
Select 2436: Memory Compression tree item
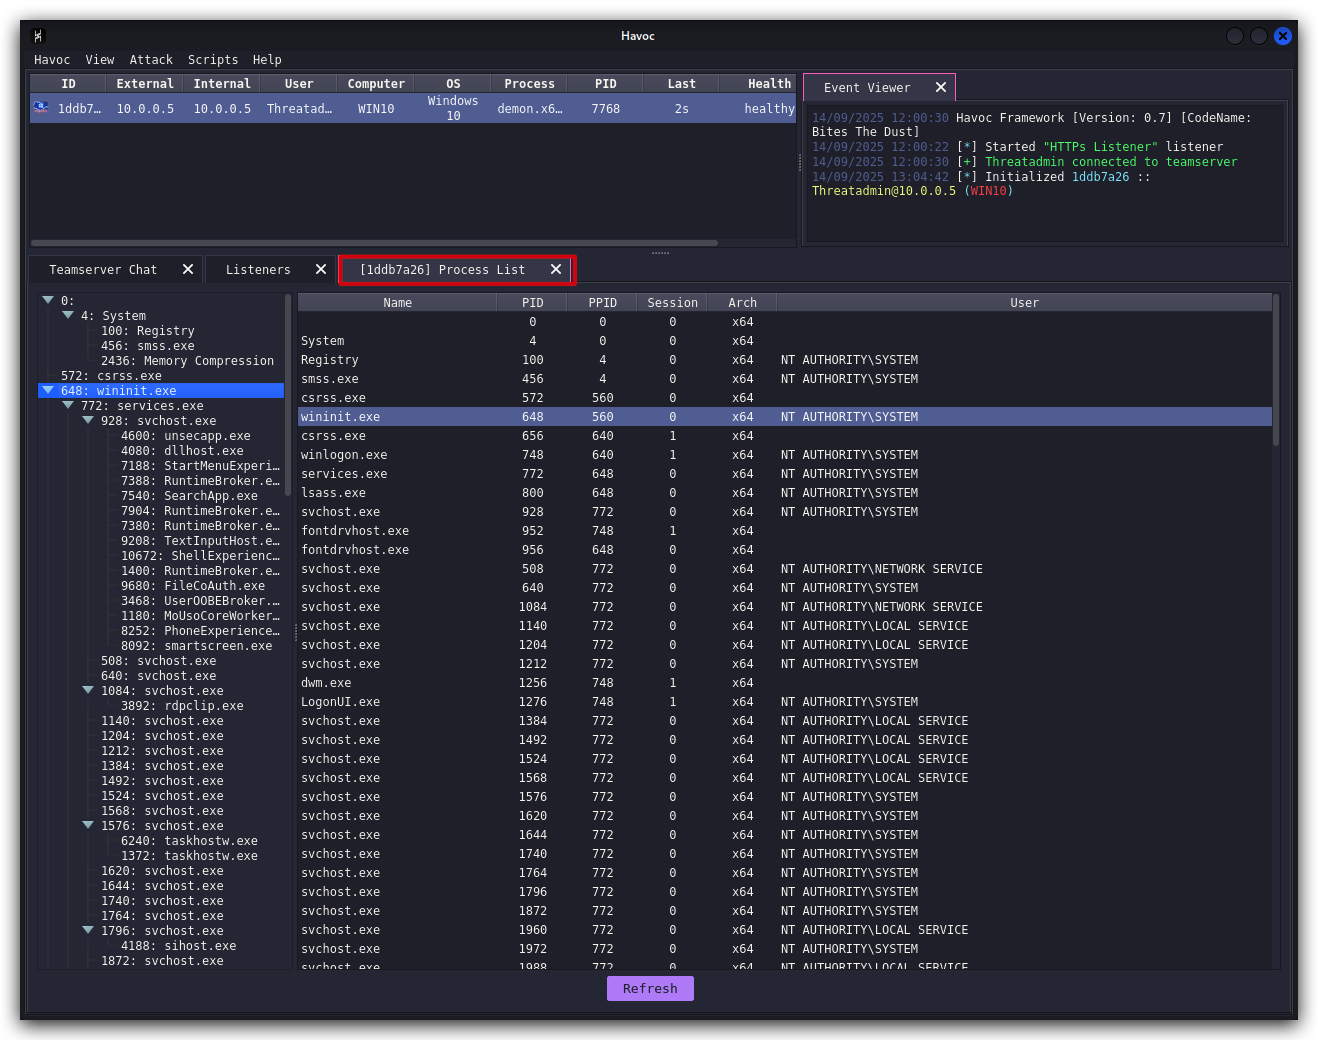187,361
